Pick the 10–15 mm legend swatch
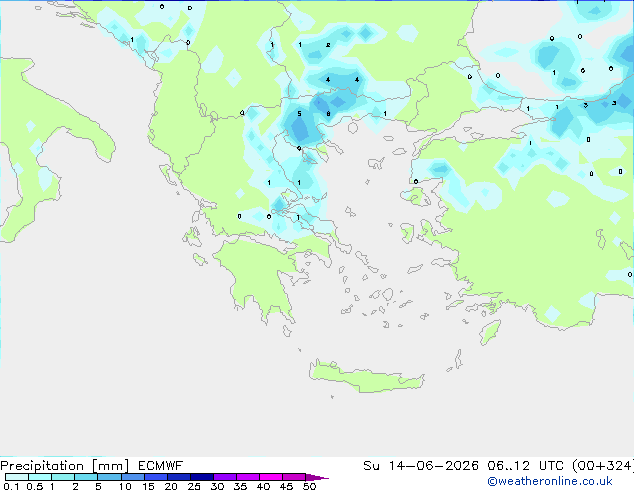 coord(132,477)
